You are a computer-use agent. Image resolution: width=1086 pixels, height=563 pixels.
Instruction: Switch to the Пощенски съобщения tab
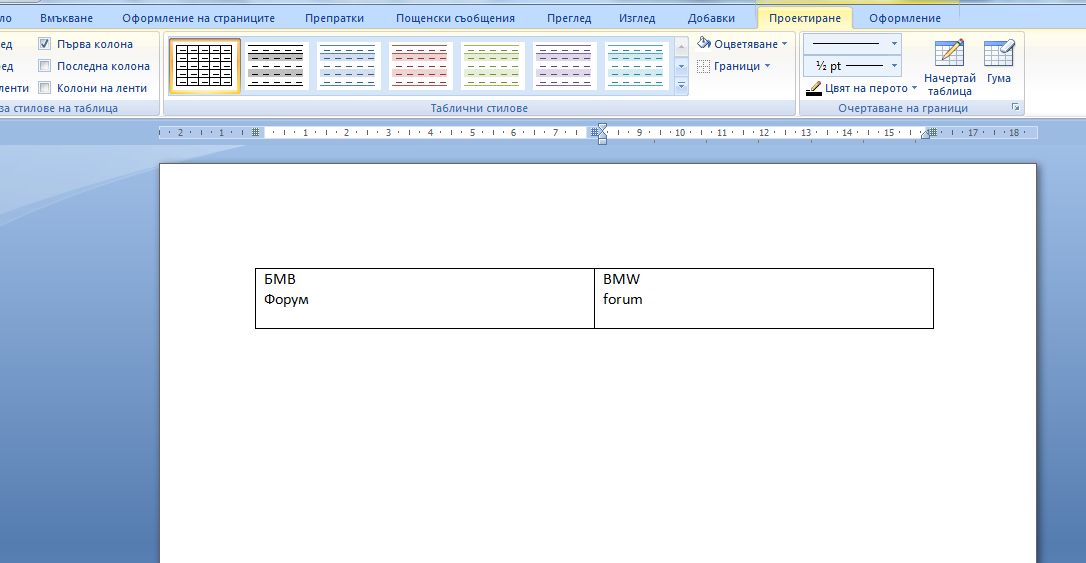click(455, 18)
